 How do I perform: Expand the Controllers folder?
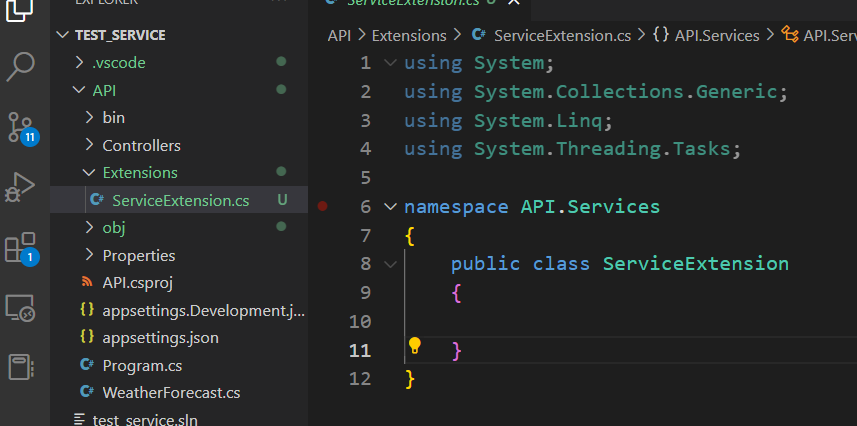pyautogui.click(x=90, y=145)
